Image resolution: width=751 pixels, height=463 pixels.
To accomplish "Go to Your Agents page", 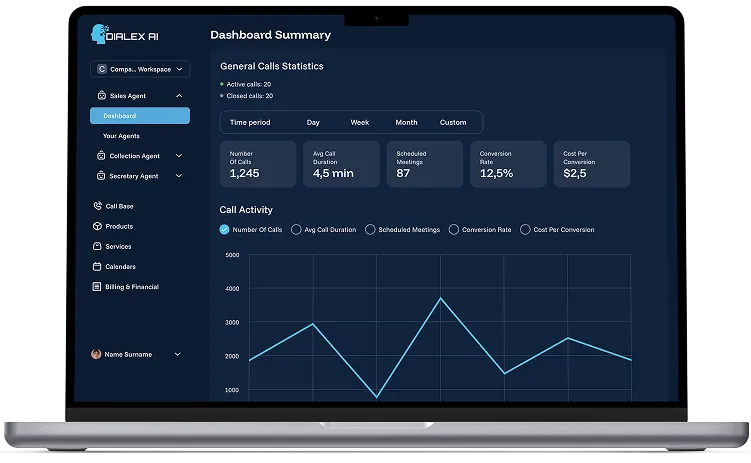I will [121, 136].
